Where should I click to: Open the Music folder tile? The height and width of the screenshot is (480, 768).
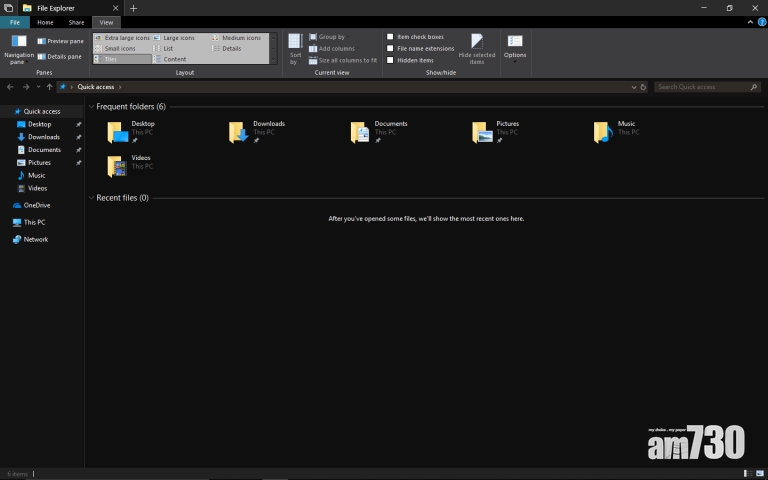click(603, 132)
